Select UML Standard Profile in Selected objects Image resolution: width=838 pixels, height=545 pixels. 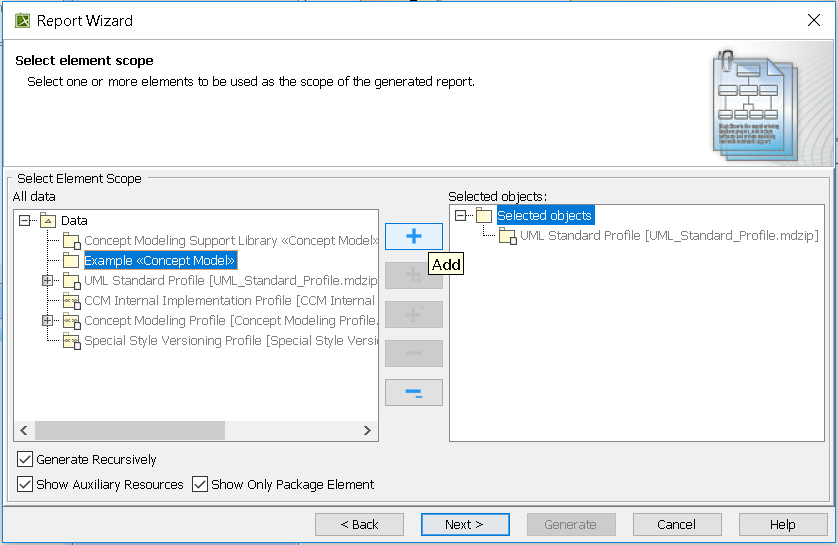(669, 236)
